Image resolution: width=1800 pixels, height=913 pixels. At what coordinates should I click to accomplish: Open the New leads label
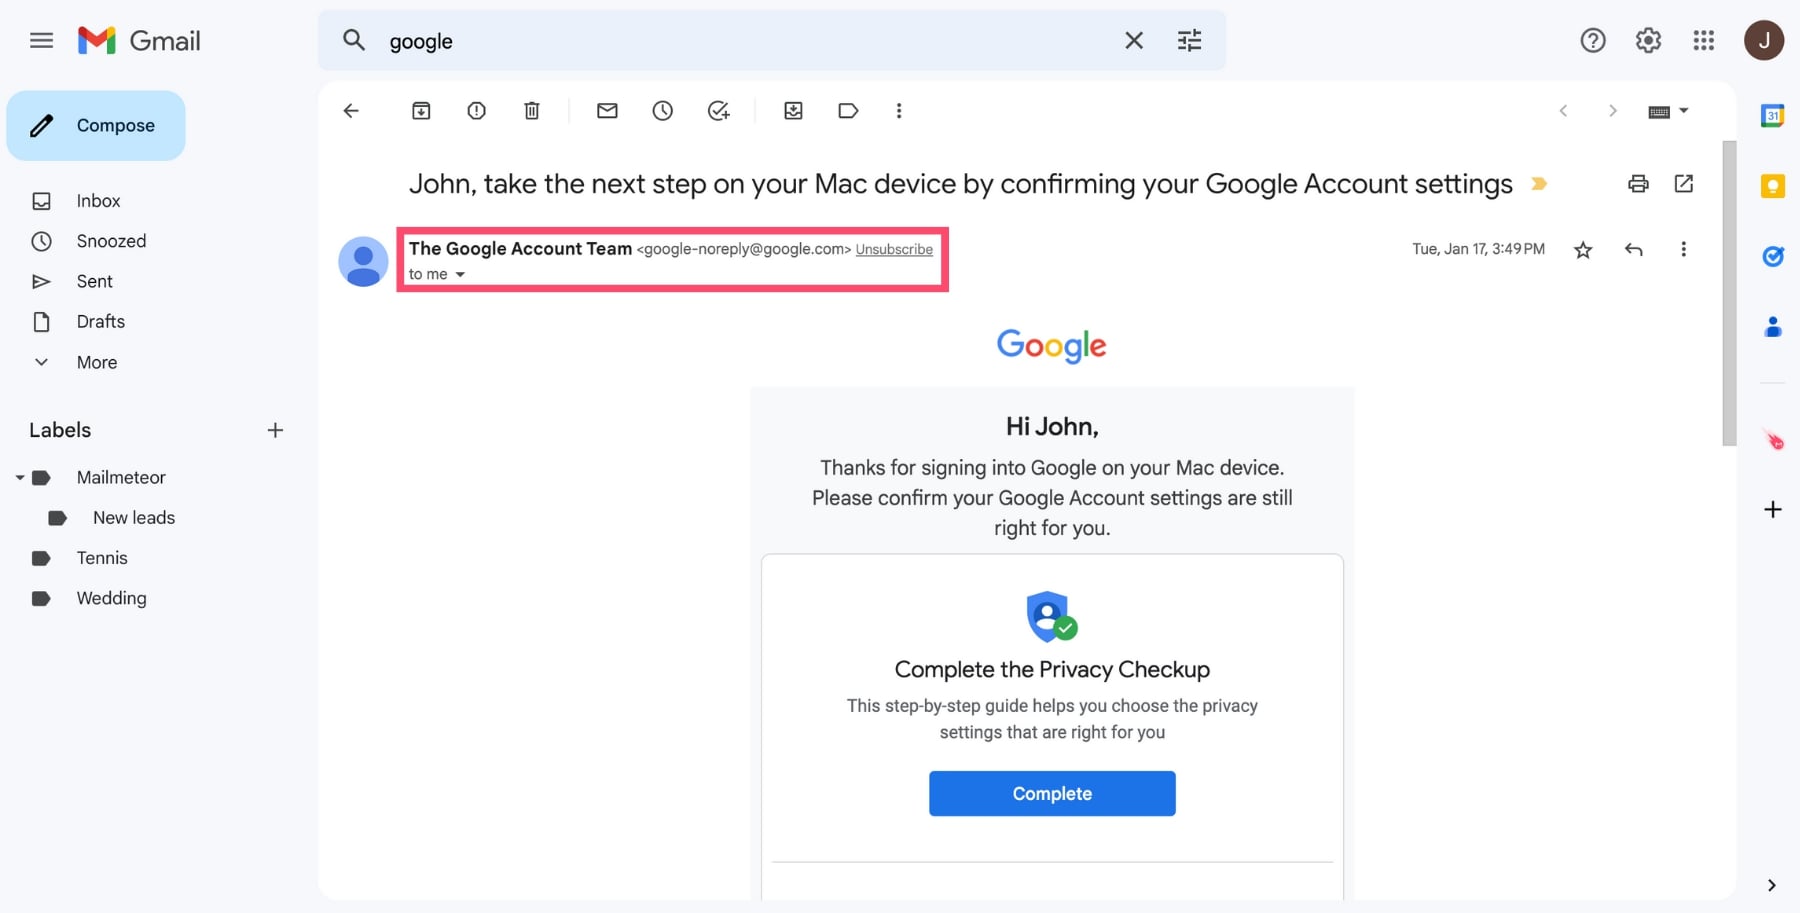134,518
